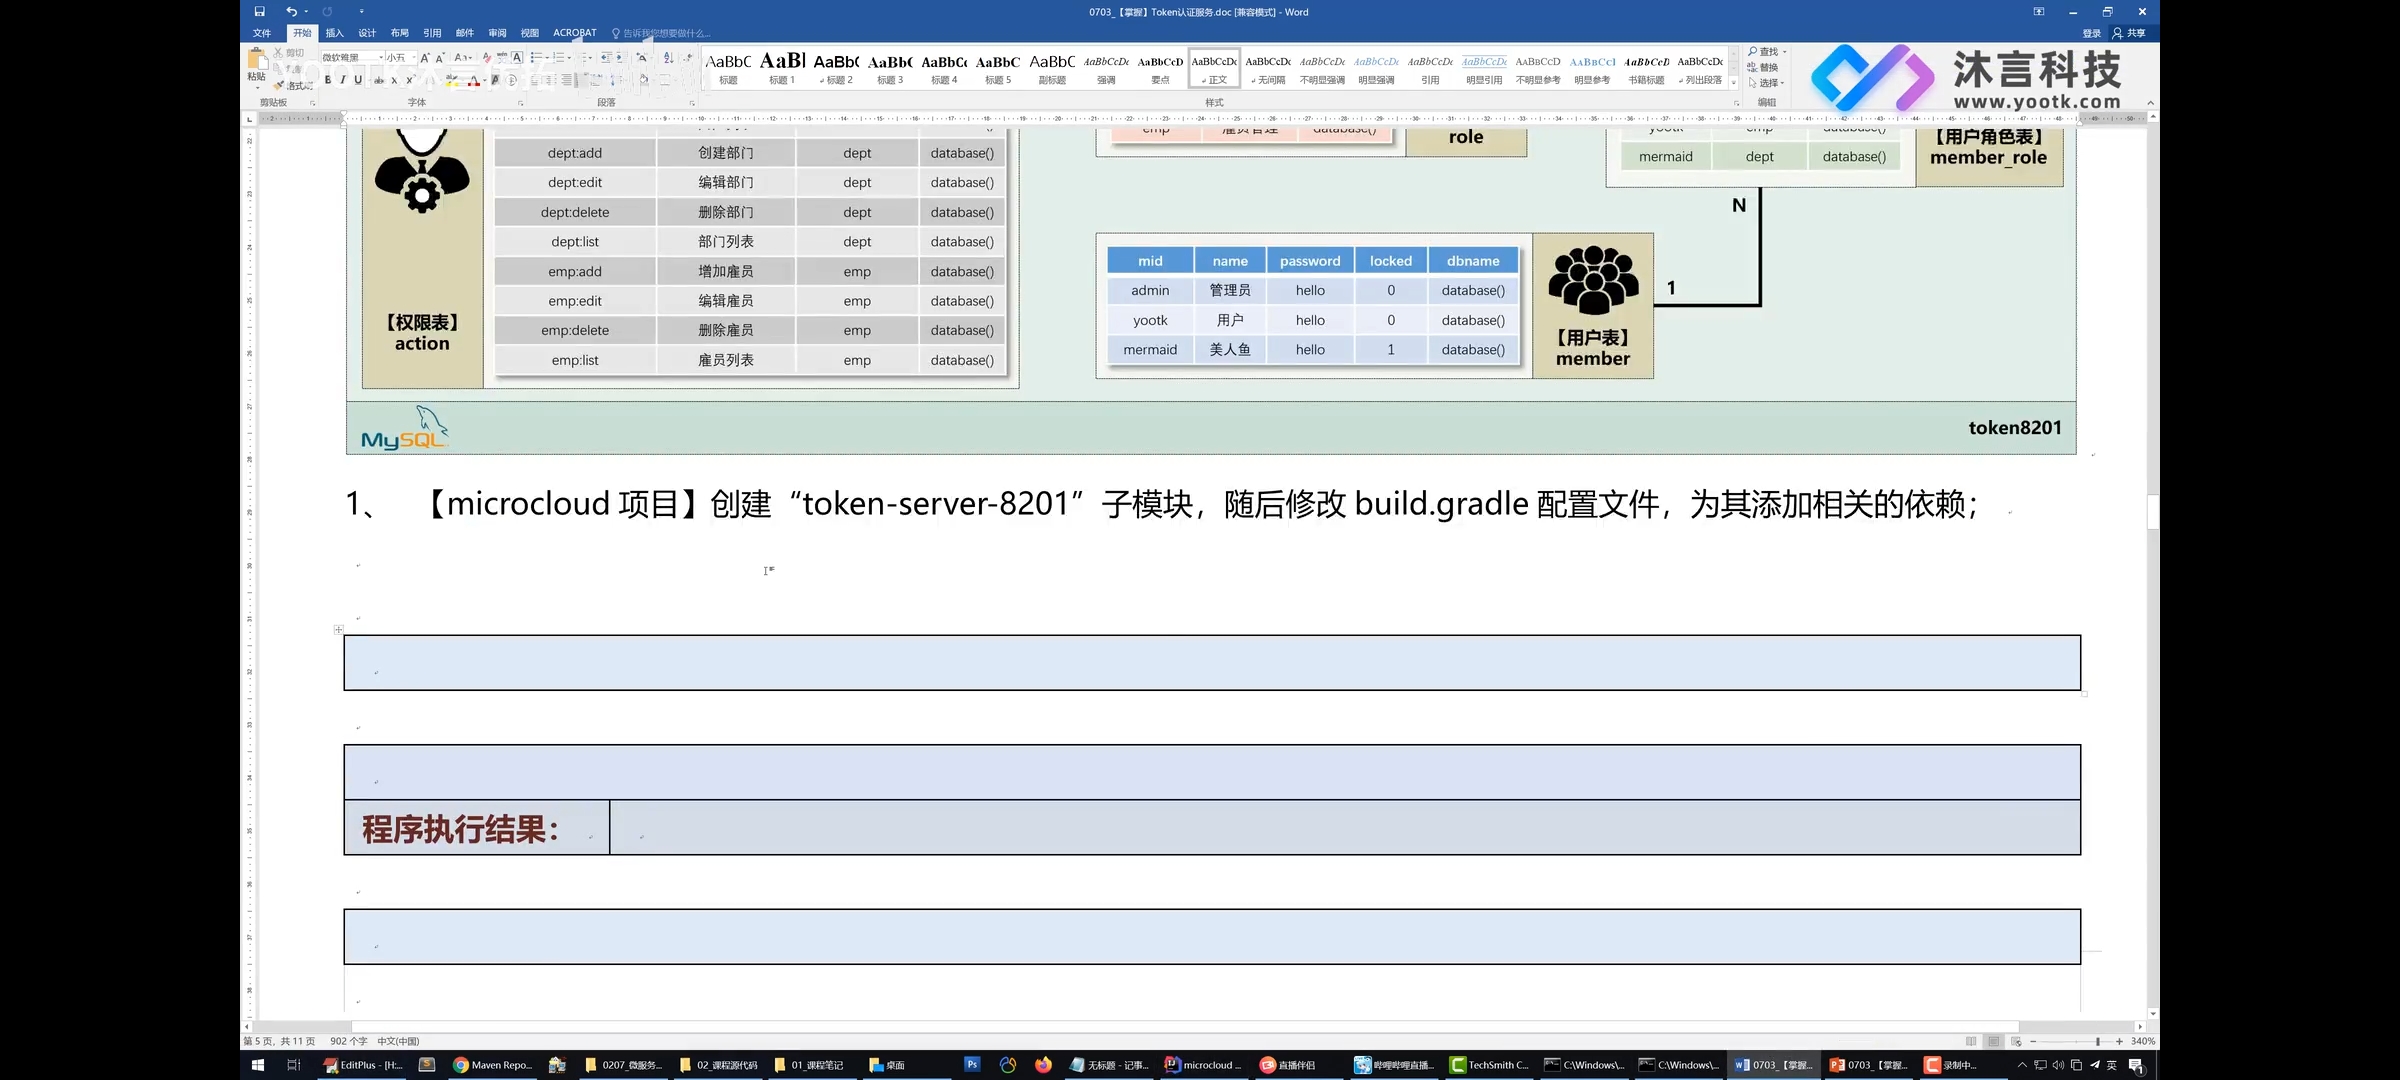Screen dimensions: 2400x1080
Task: Click the Paste (粘贴) icon
Action: pos(257,59)
